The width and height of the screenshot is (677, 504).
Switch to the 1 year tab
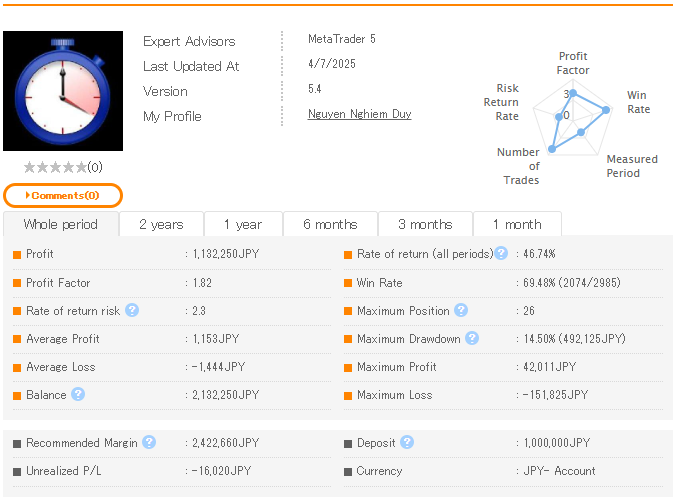pos(243,224)
